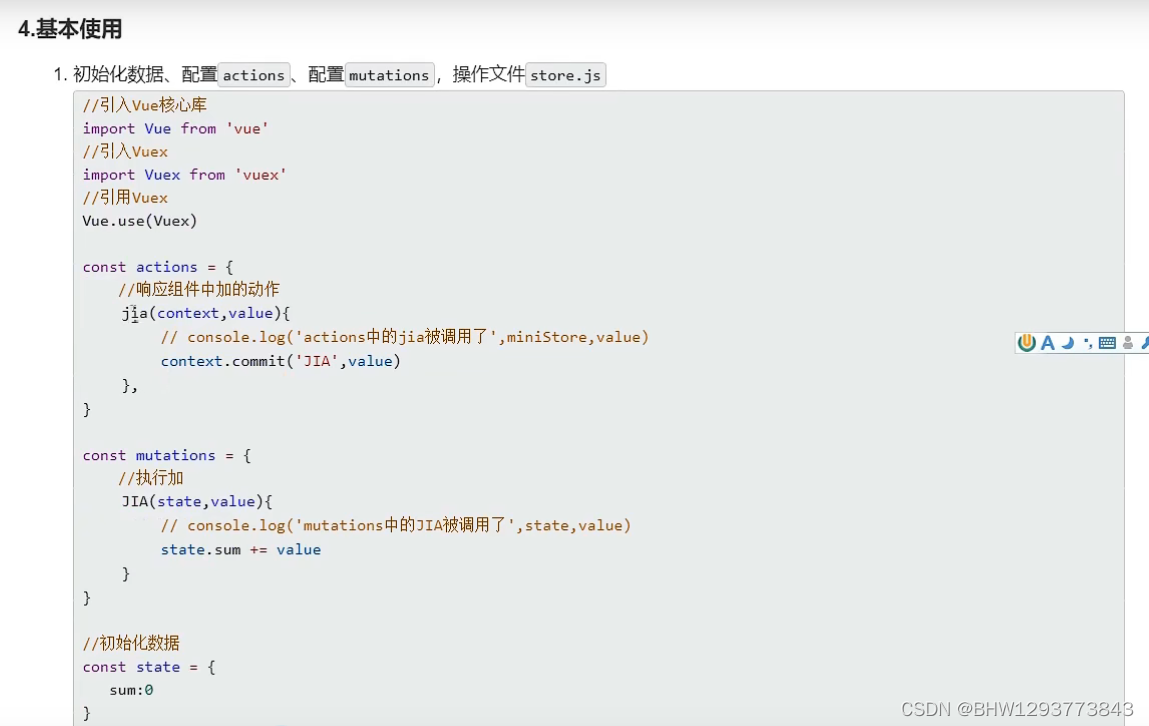The width and height of the screenshot is (1149, 726).
Task: Click the 'state.sum += value' line
Action: [240, 549]
